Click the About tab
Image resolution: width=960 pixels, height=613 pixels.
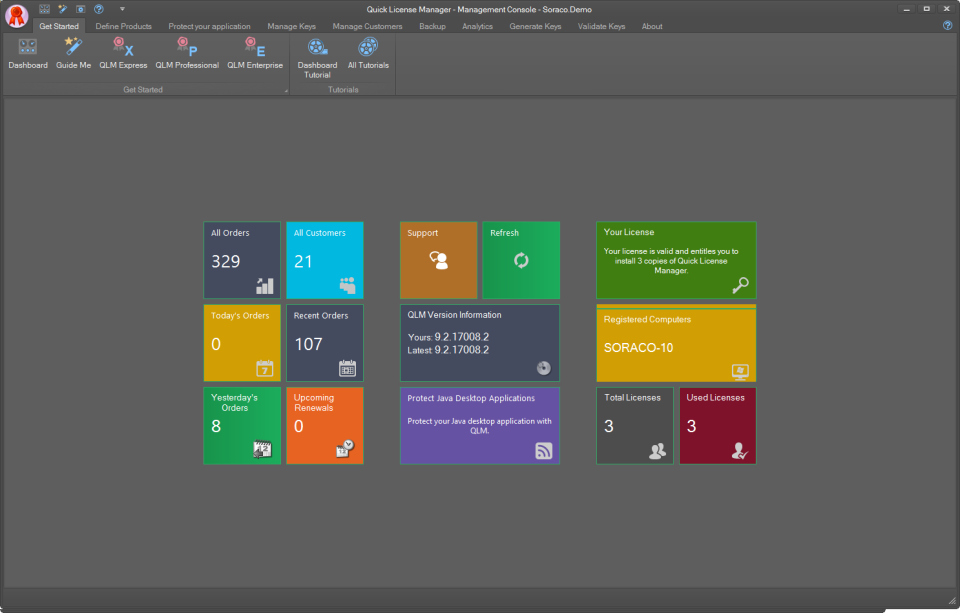652,26
